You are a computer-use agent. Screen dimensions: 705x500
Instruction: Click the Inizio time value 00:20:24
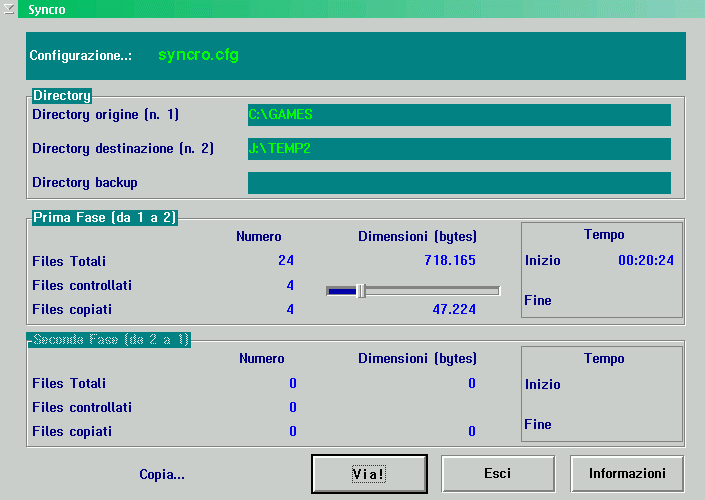coord(645,261)
